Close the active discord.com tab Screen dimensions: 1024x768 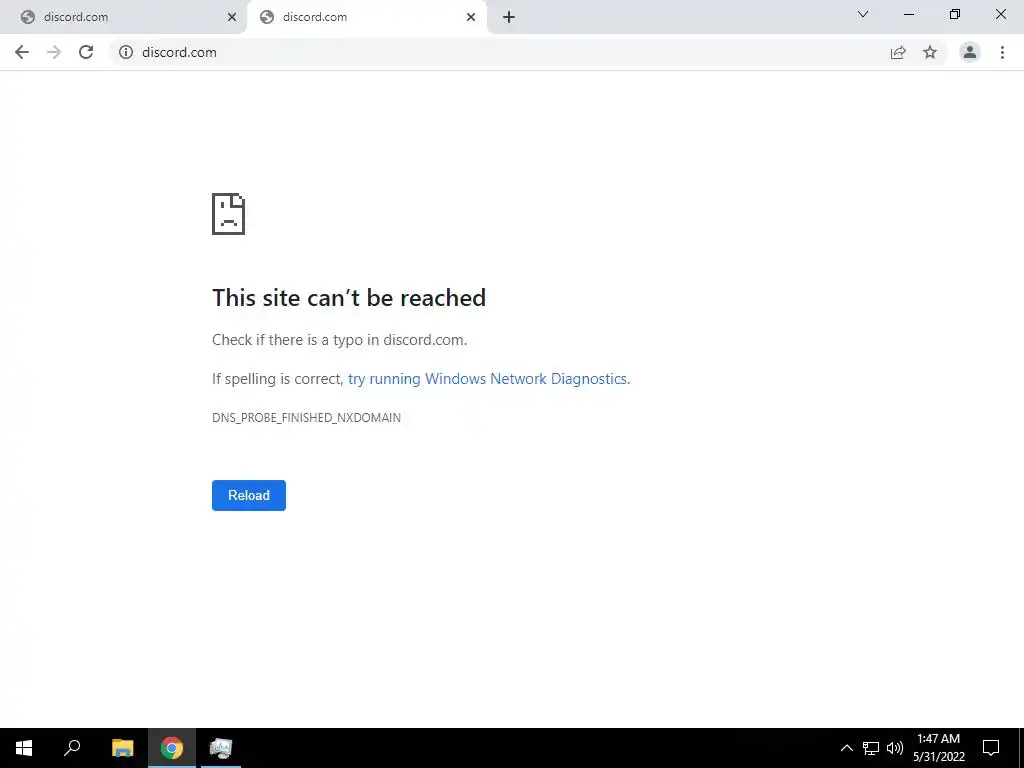click(471, 18)
